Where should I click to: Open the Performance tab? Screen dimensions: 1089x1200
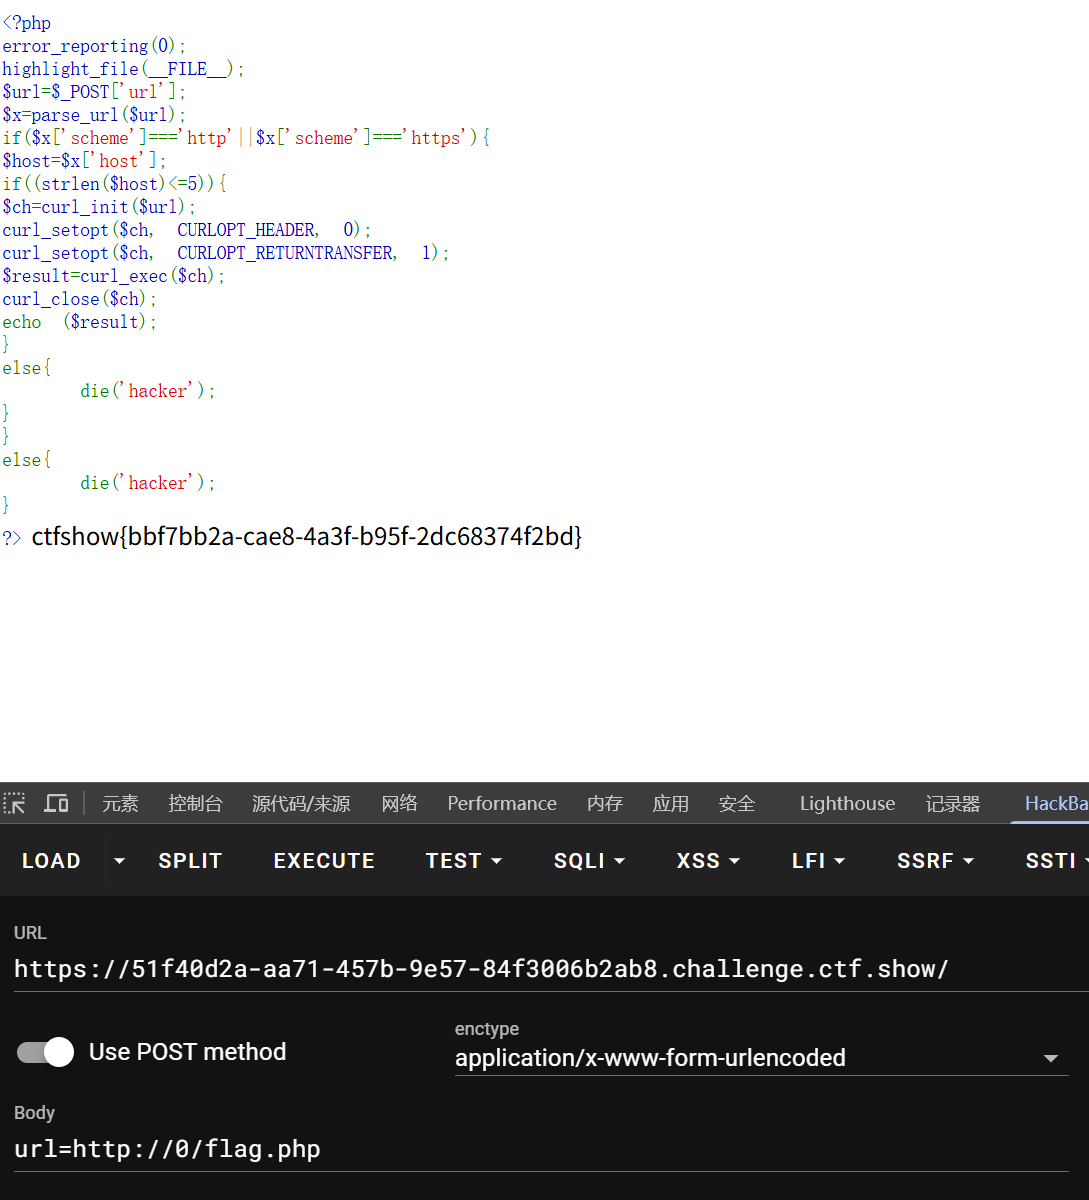point(502,804)
